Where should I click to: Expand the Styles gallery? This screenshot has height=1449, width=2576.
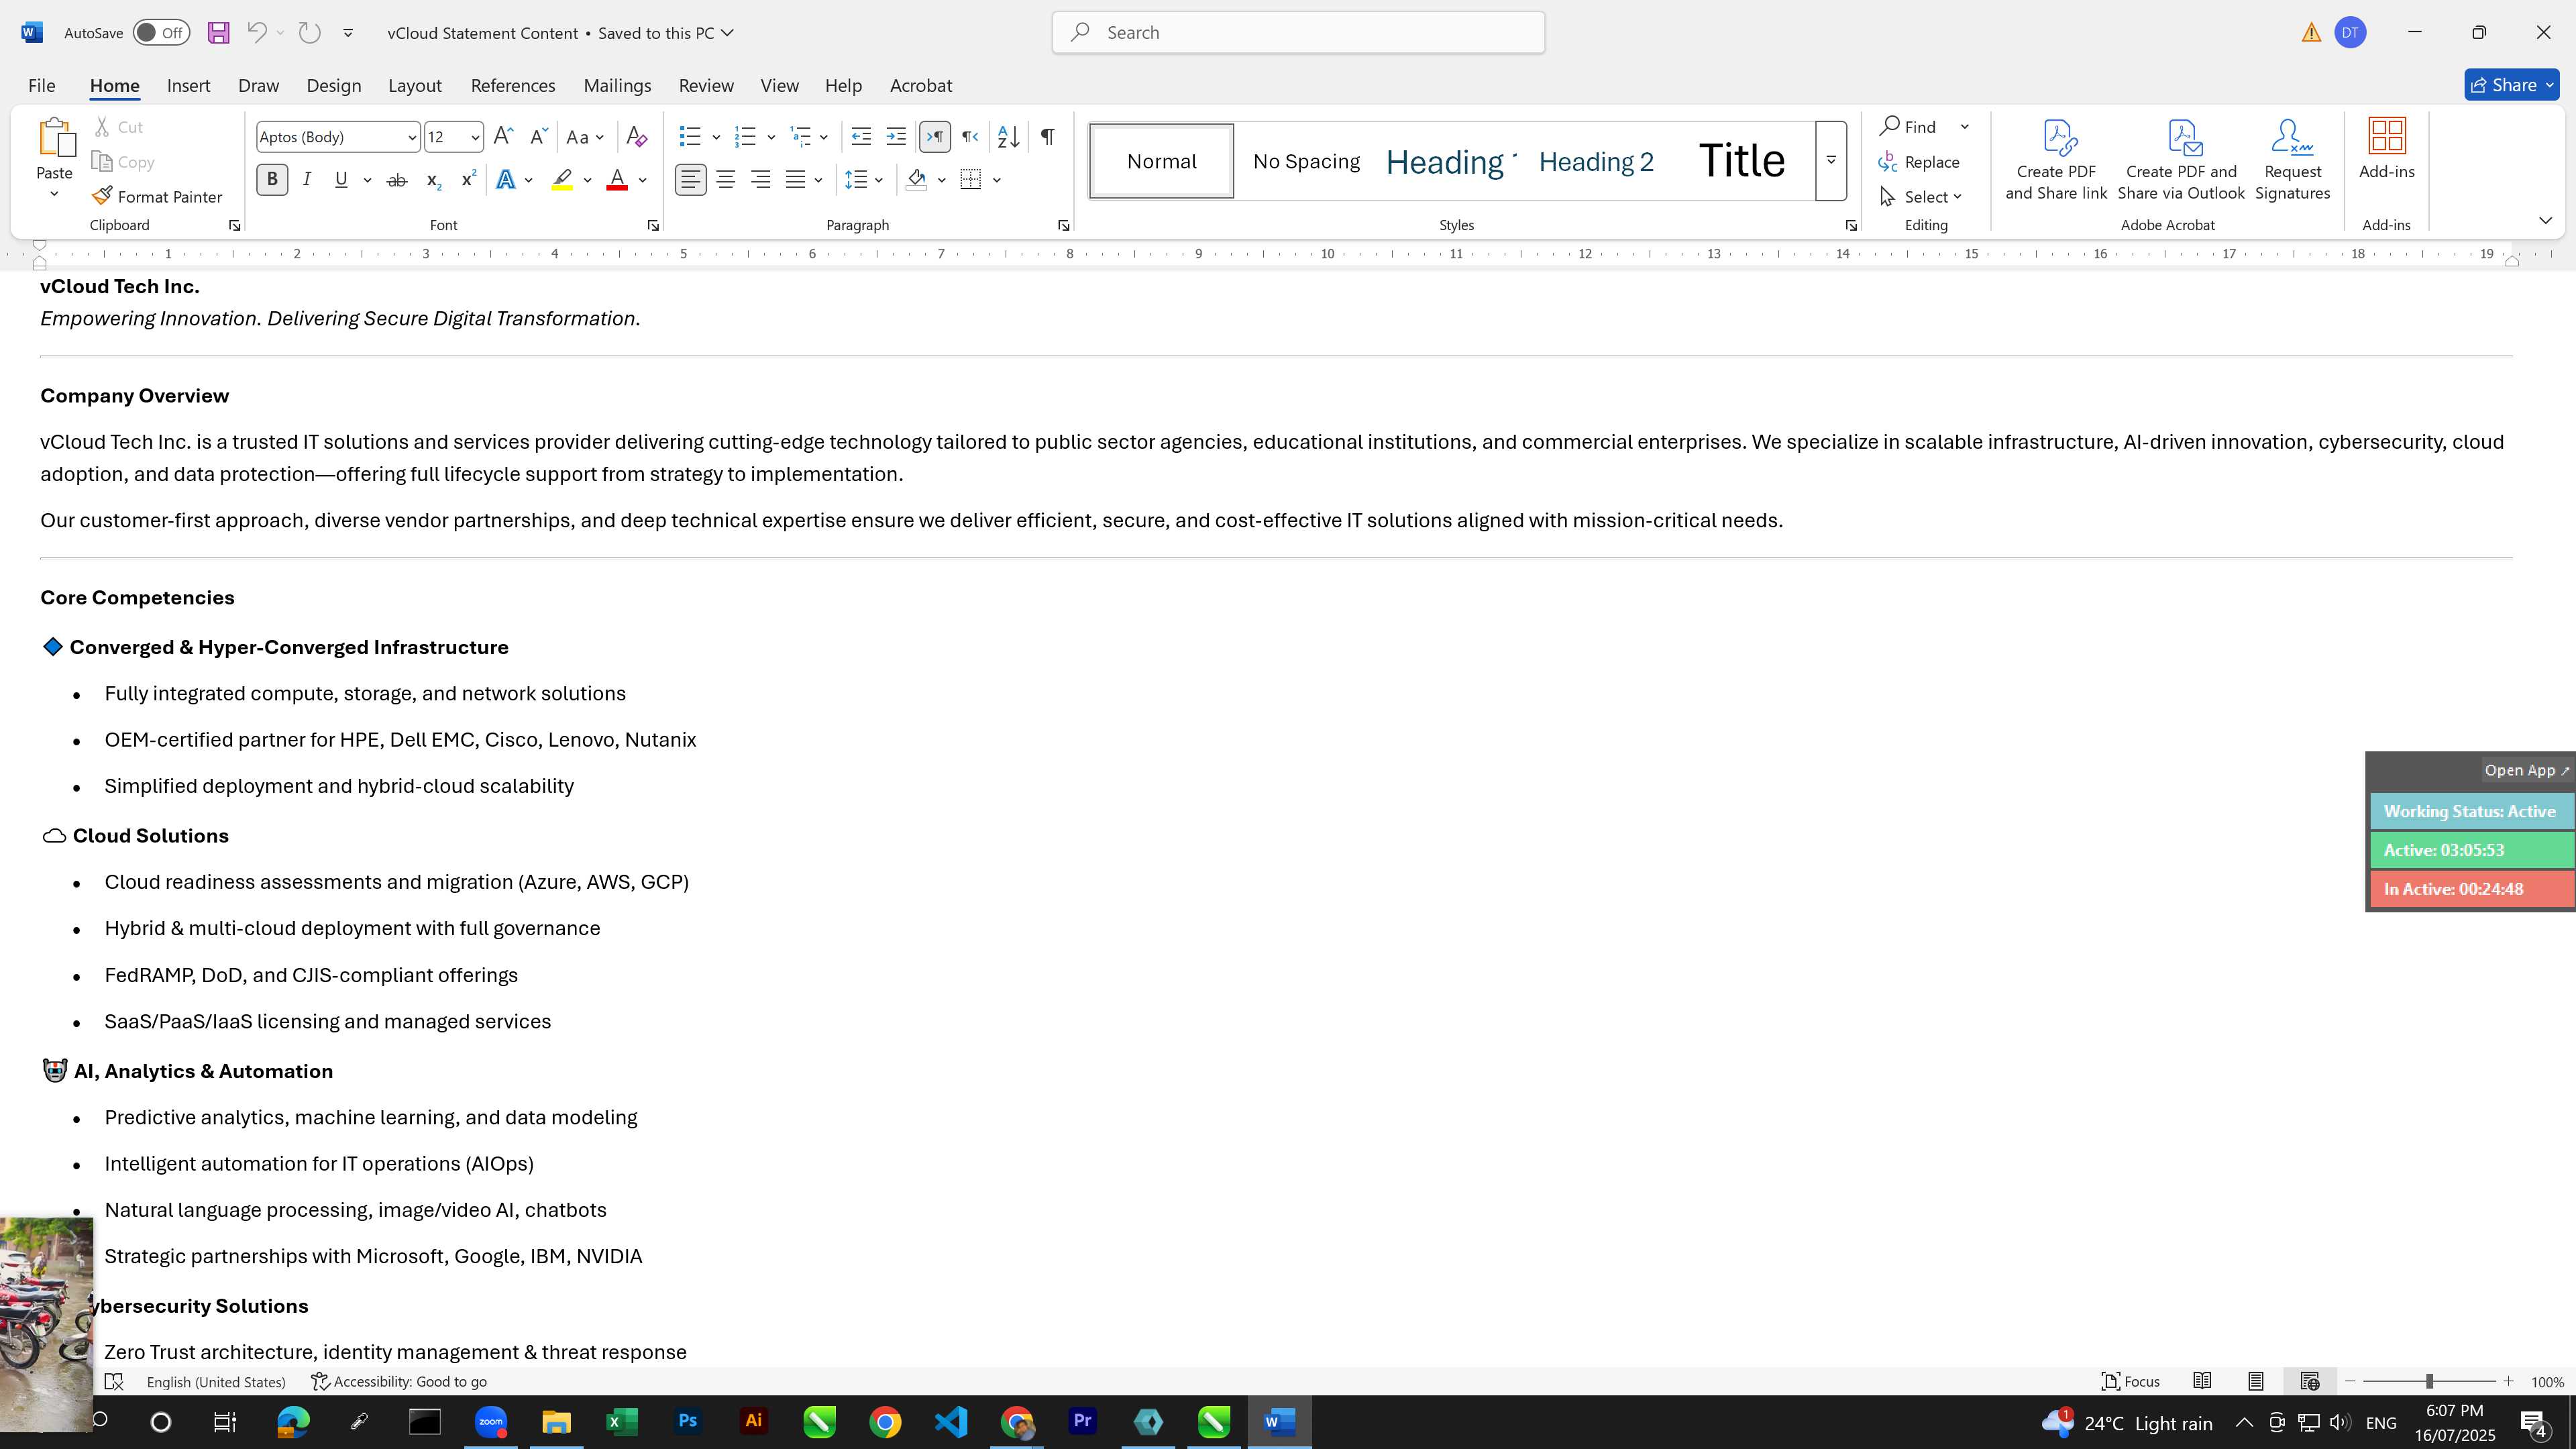coord(1831,161)
